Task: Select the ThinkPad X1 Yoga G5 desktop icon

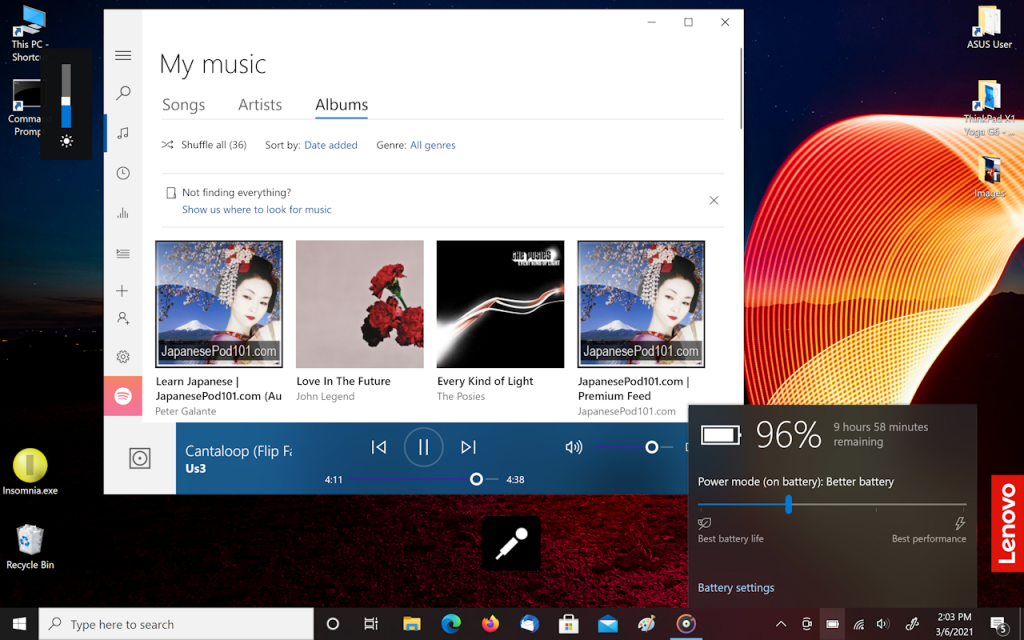Action: coord(989,108)
